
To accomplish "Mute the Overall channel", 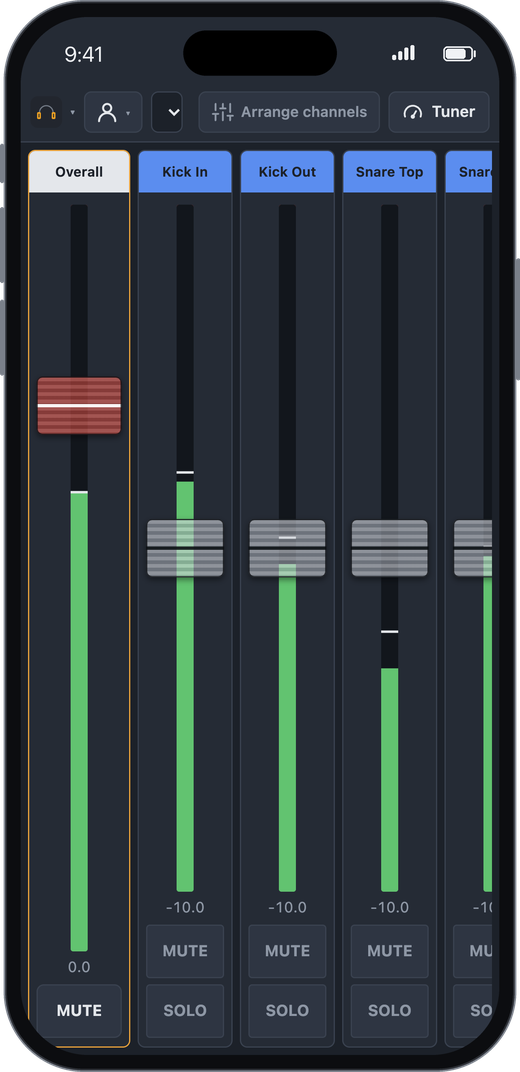I will click(79, 1010).
